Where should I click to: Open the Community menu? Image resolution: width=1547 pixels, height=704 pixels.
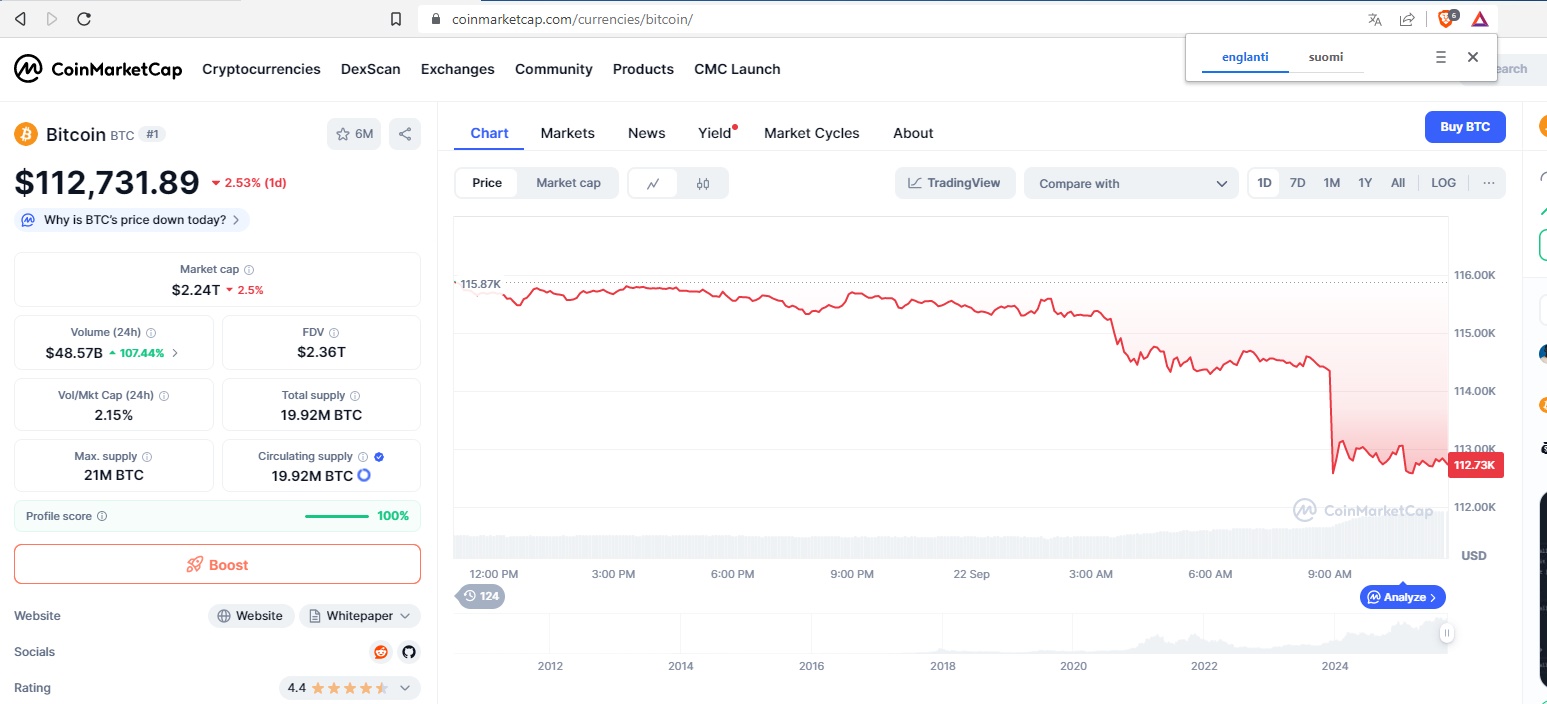(554, 69)
